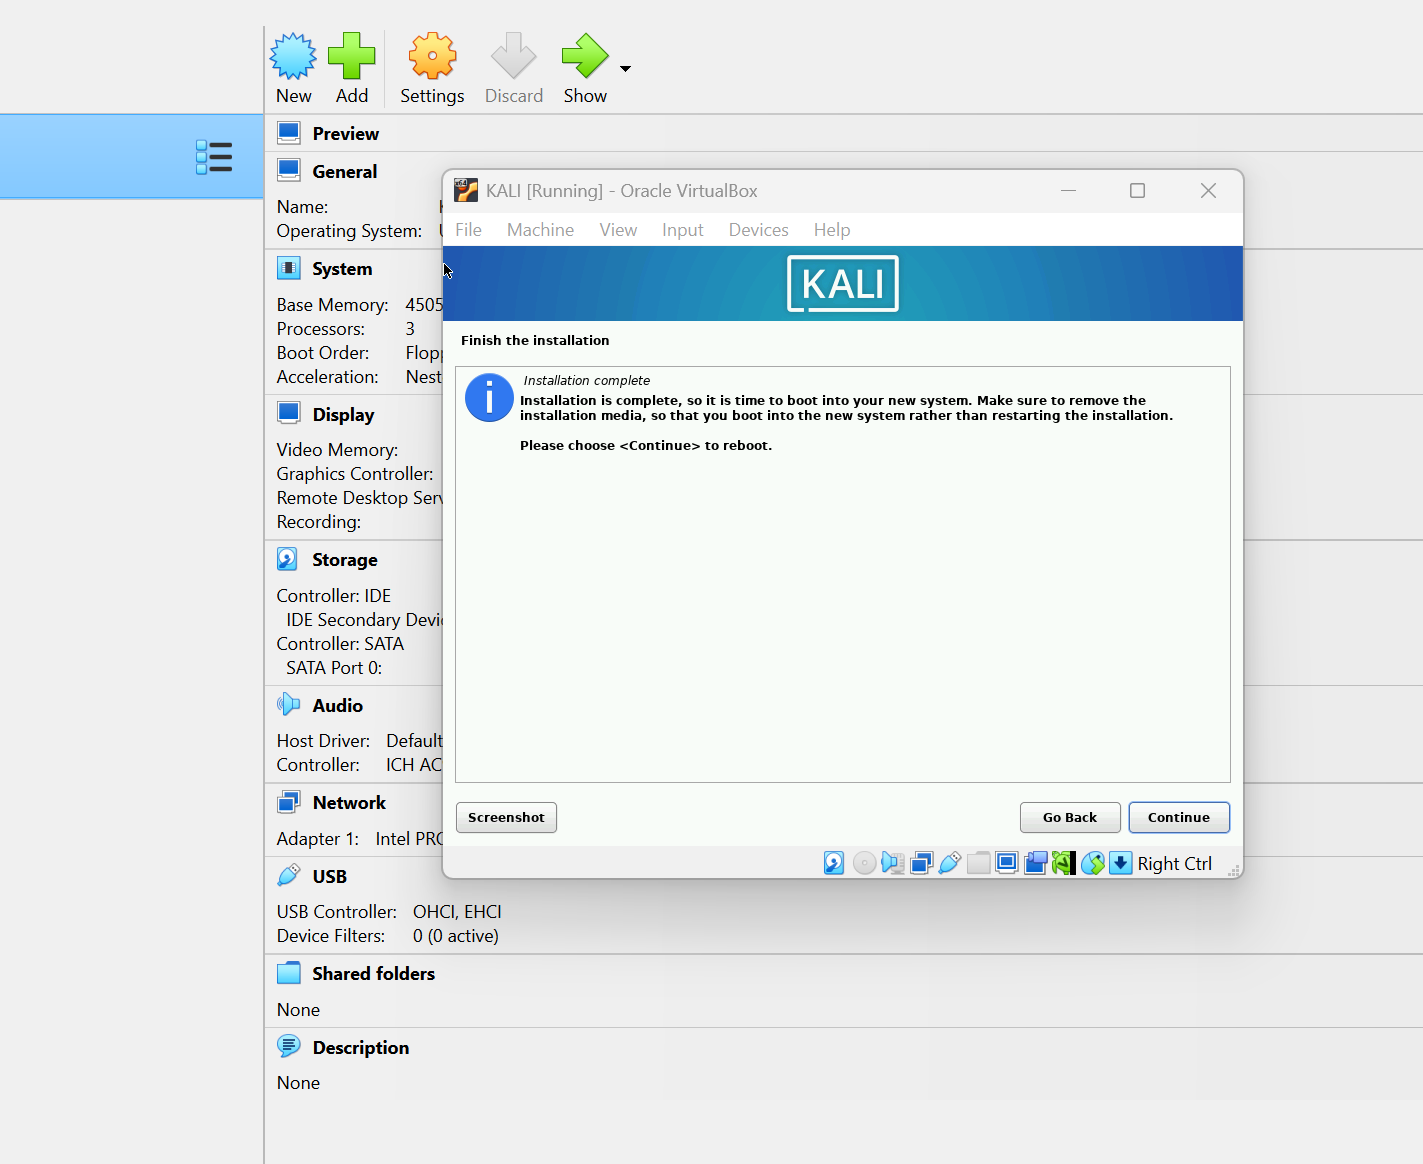Click the Go Back button
Screen dimensions: 1423x1164
click(x=1070, y=817)
